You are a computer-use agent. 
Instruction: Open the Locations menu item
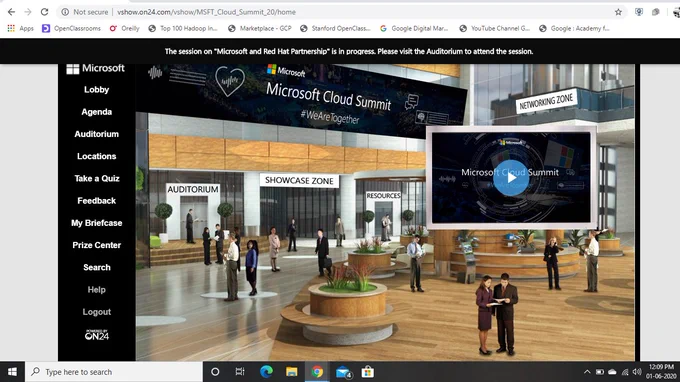click(x=96, y=156)
